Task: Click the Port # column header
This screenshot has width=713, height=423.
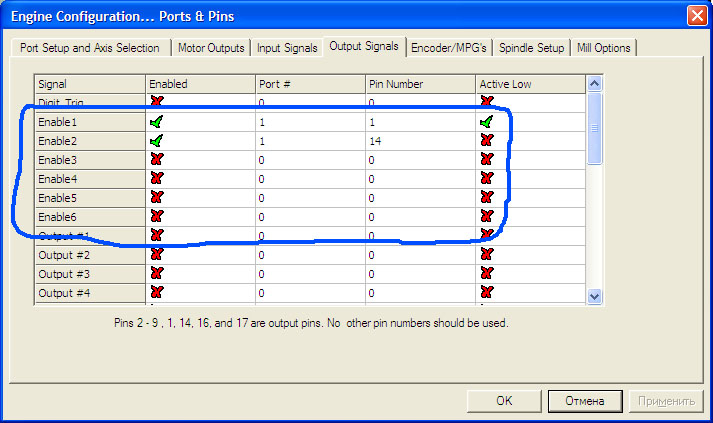Action: (311, 84)
